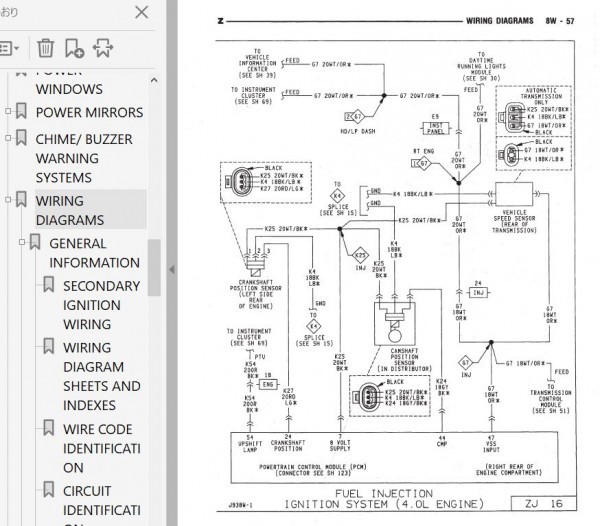
Task: Click the WIRING DIAGRAM SHEETS ribbon icon
Action: (x=49, y=346)
